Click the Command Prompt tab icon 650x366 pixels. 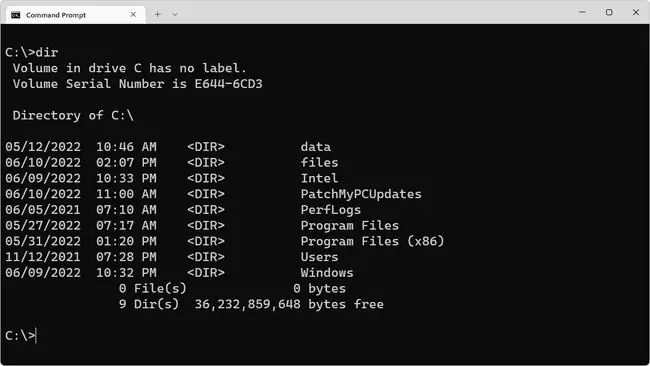16,15
